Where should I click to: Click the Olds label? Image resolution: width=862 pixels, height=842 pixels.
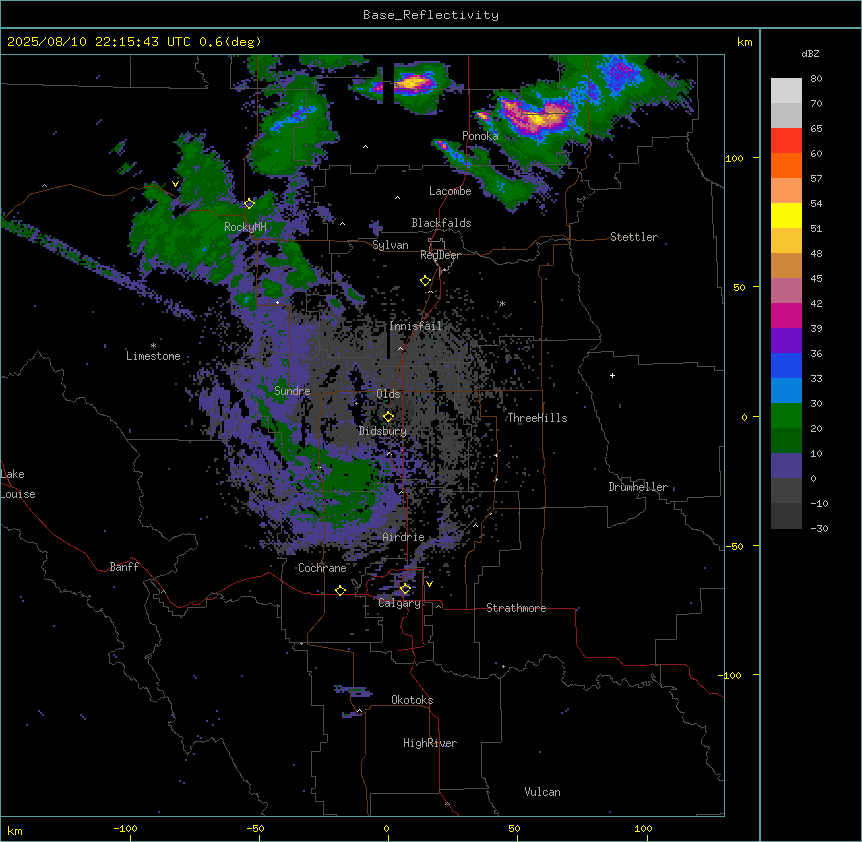388,394
